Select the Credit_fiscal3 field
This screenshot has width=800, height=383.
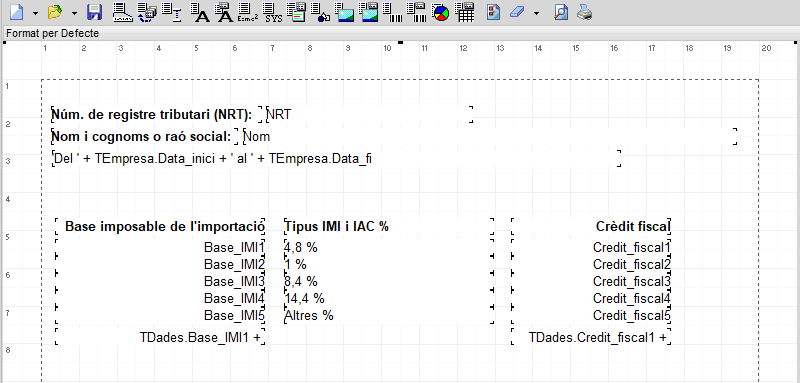[x=591, y=281]
